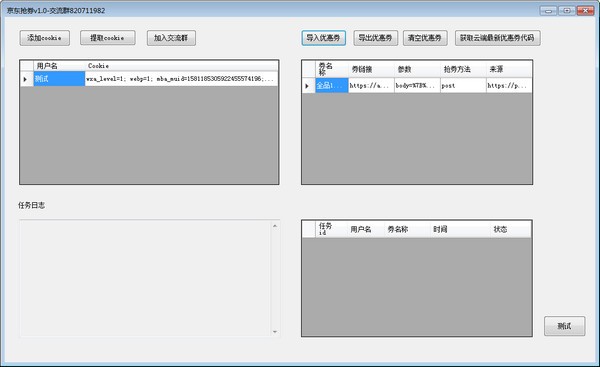
Task: Select the post method cell
Action: coord(463,86)
